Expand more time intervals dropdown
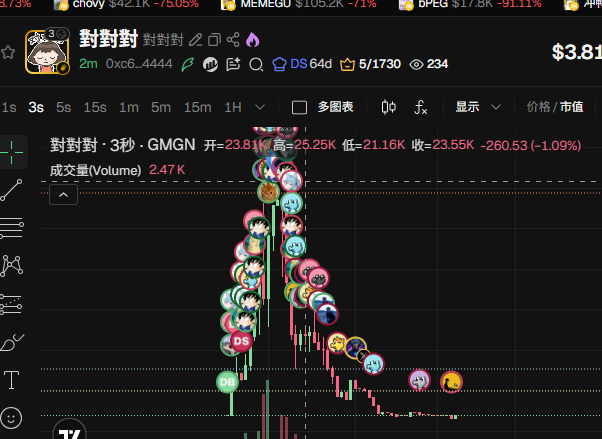 click(x=260, y=107)
